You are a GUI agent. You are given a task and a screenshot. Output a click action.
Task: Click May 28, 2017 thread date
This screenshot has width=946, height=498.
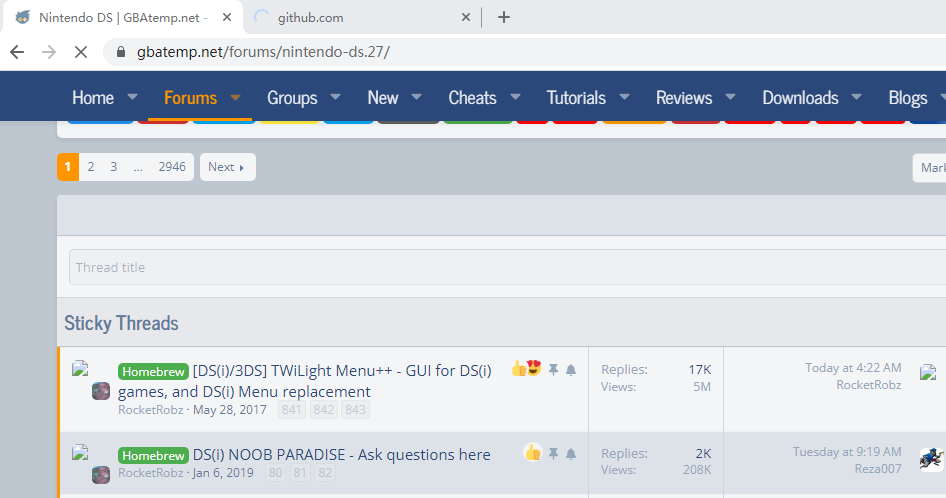coord(230,410)
